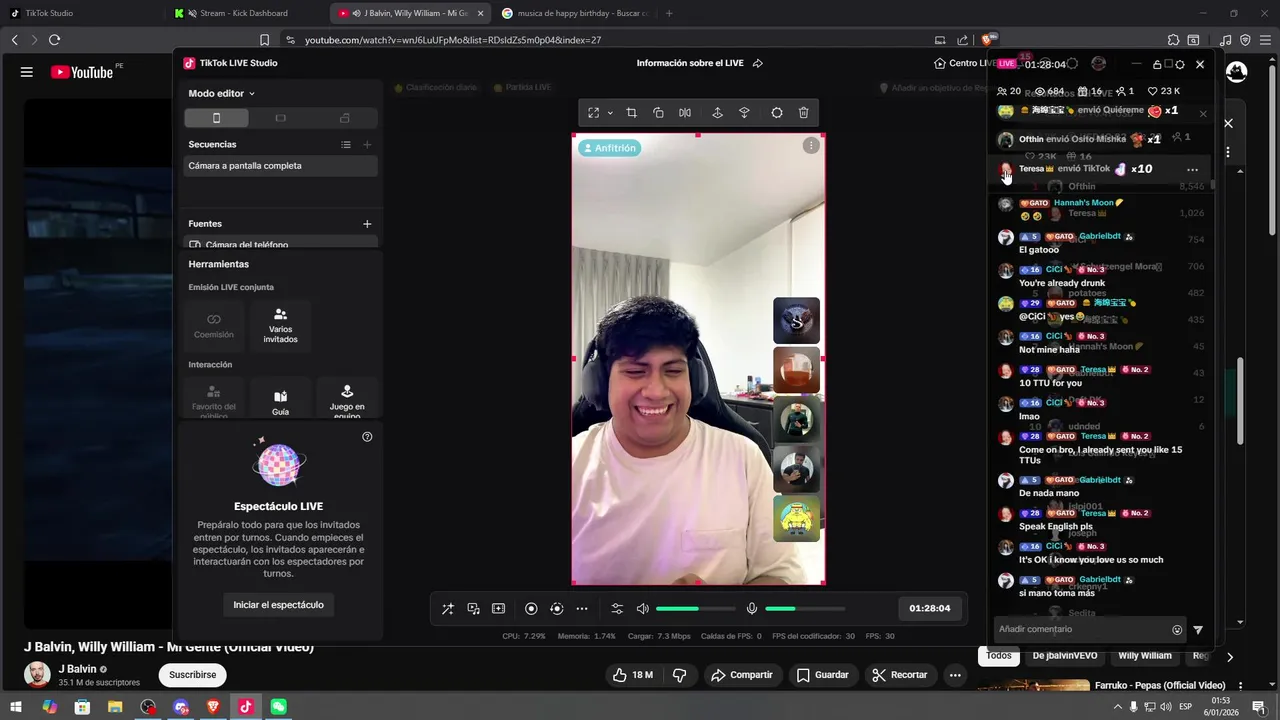
Task: Add a new source in Fuentes
Action: point(367,224)
